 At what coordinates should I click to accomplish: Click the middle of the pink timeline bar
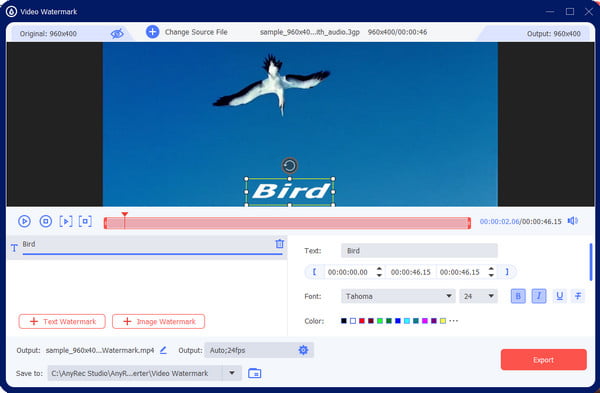pos(287,223)
